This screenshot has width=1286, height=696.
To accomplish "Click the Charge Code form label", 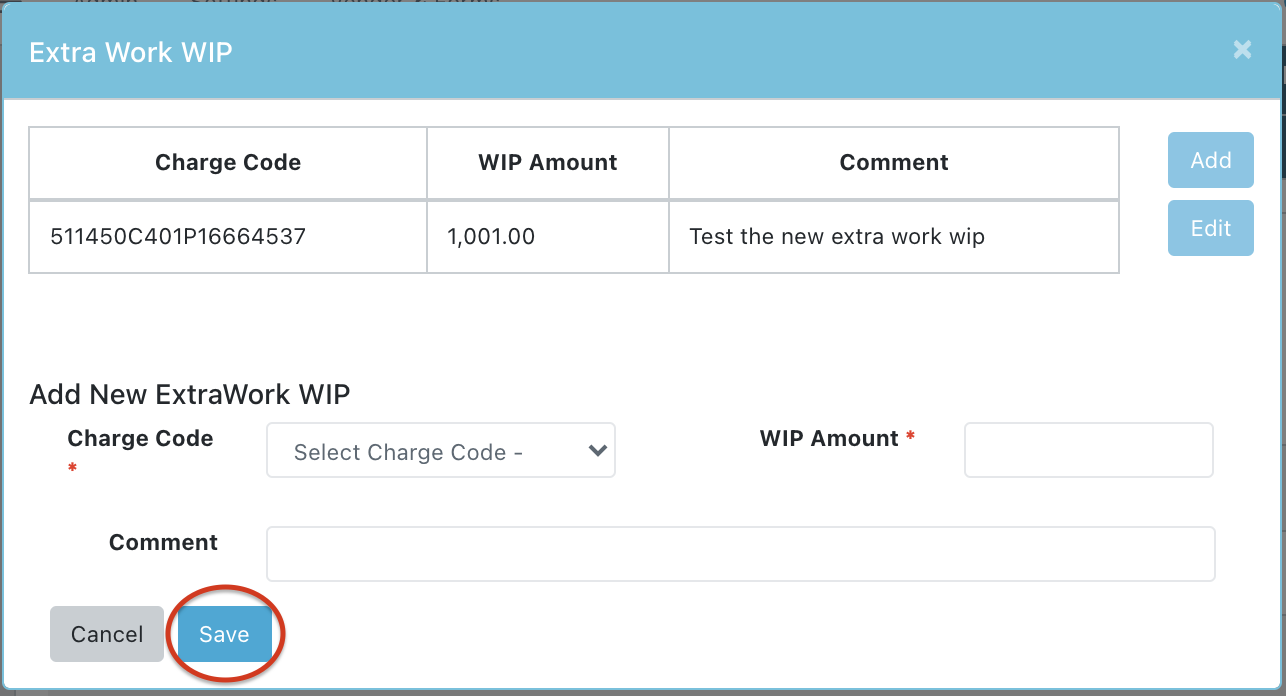I will (x=140, y=439).
